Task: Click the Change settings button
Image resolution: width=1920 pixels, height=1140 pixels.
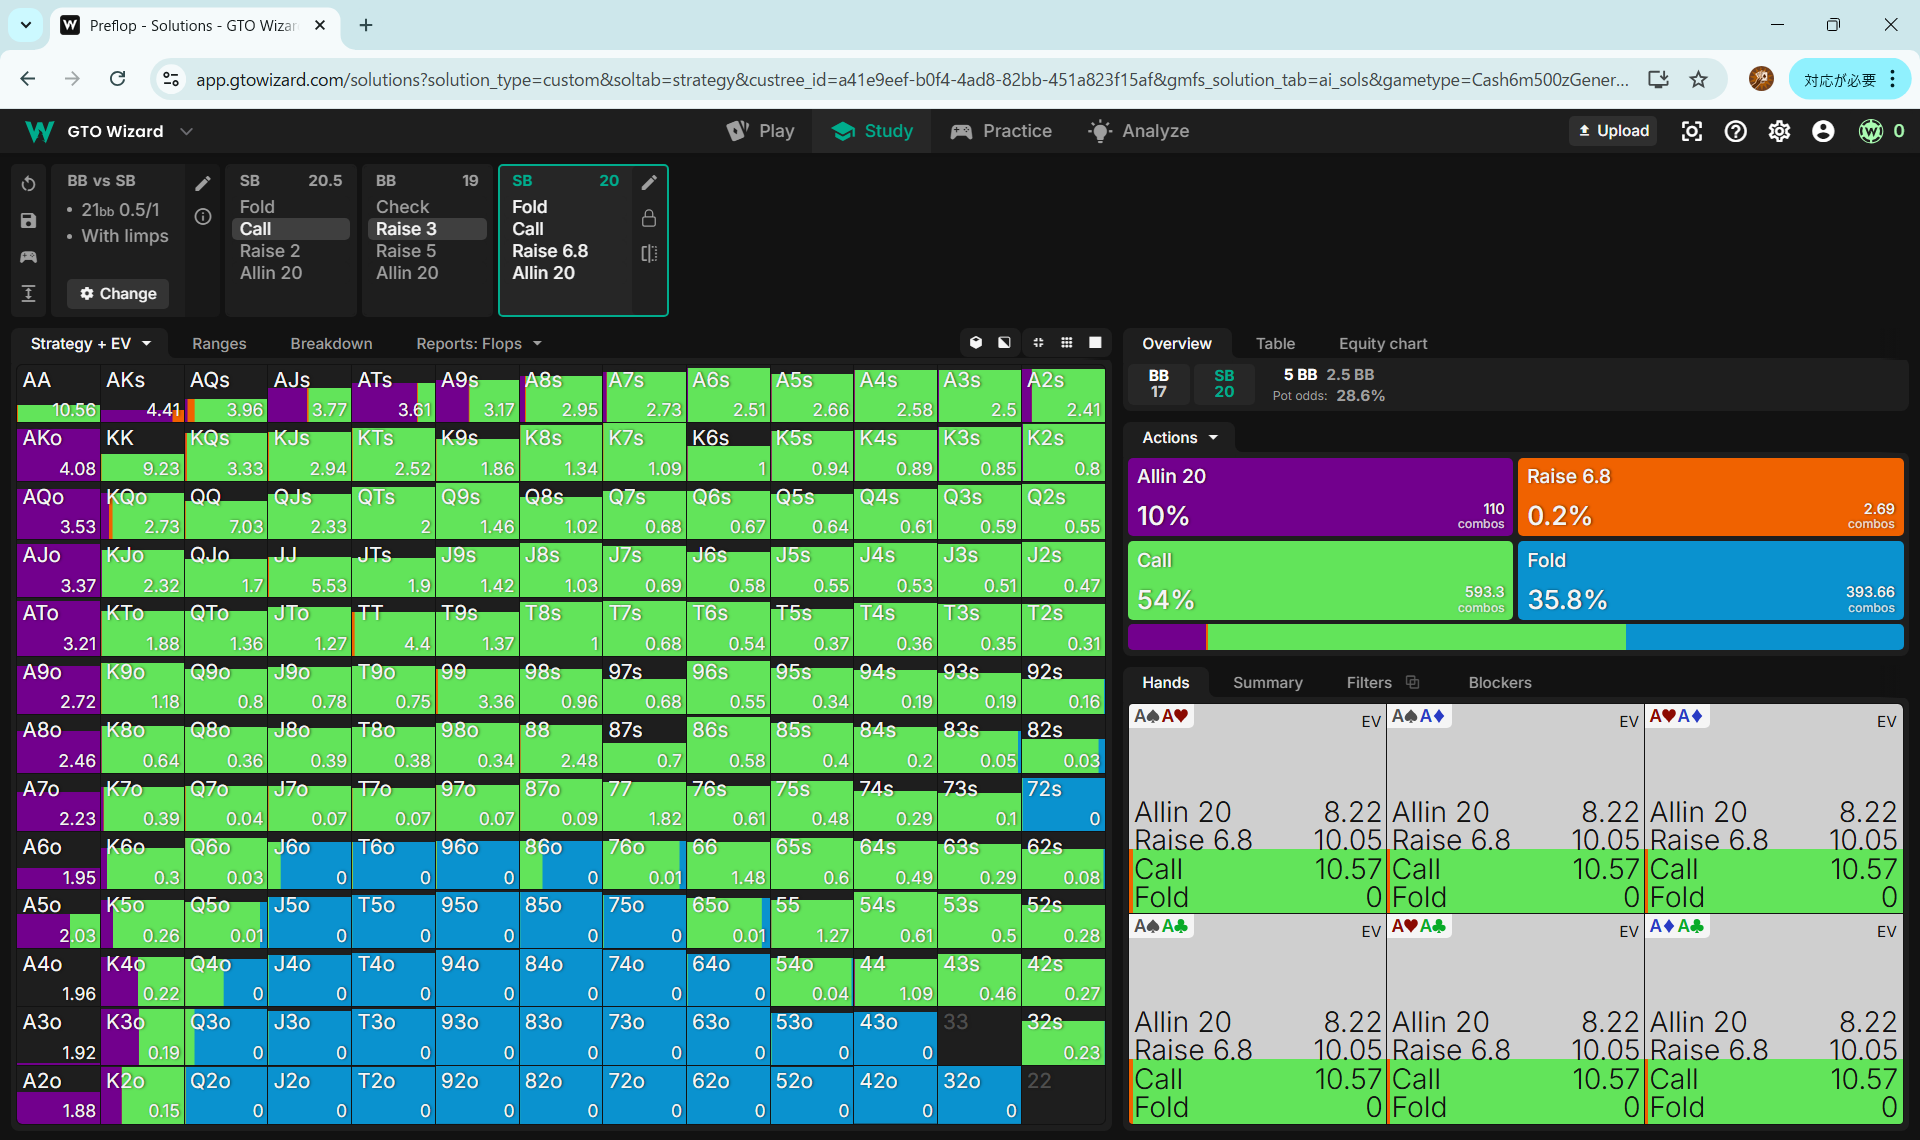Action: tap(118, 293)
